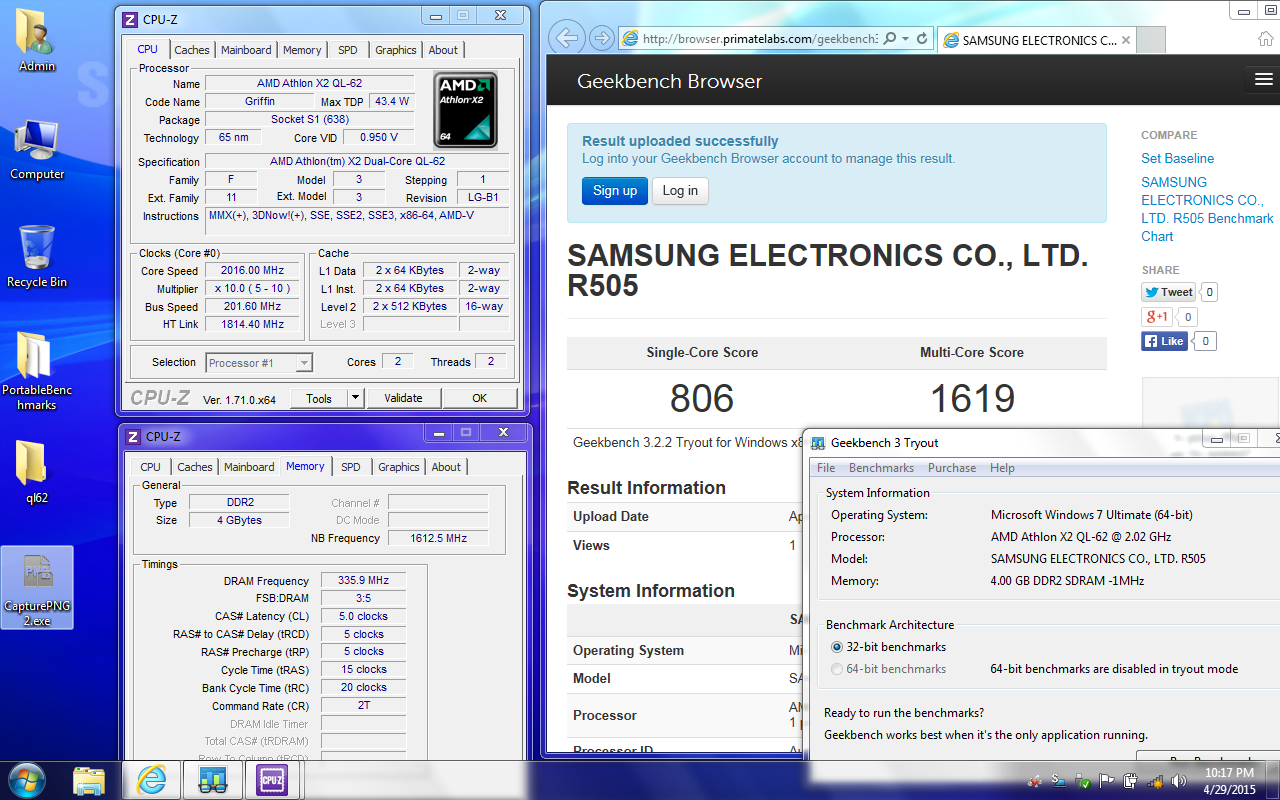Image resolution: width=1280 pixels, height=800 pixels.
Task: Switch to Mainboard tab in top CPU-Z
Action: [x=246, y=50]
